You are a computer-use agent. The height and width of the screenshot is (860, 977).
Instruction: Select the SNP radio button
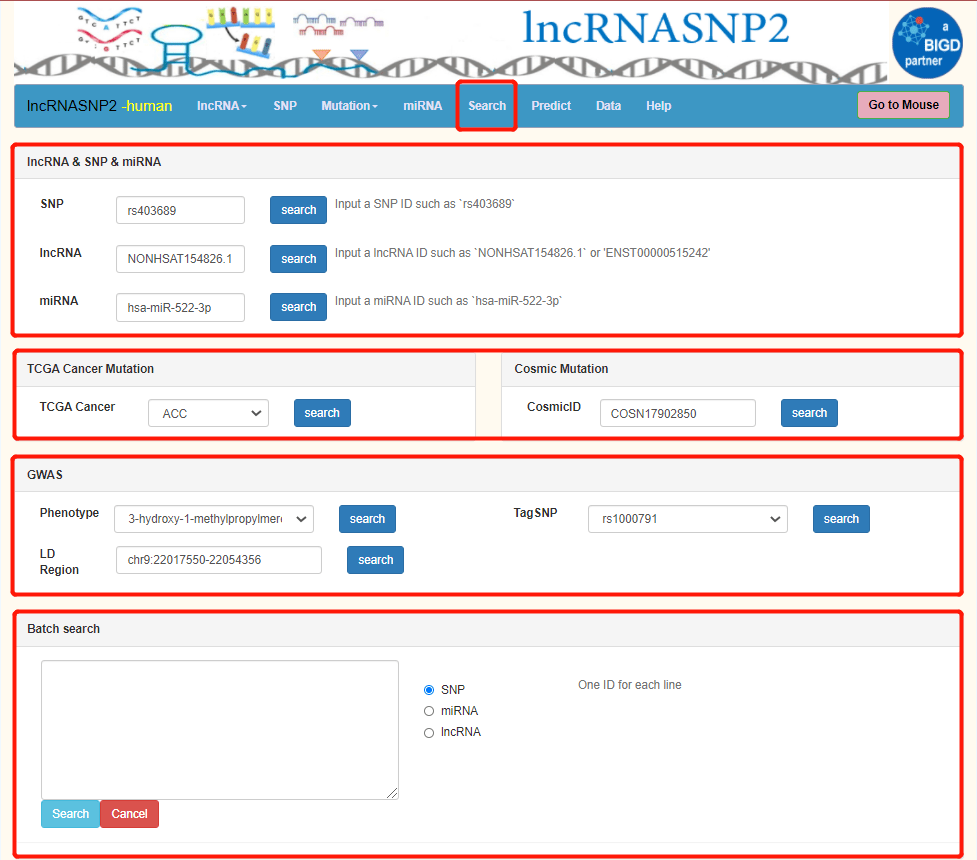[429, 690]
